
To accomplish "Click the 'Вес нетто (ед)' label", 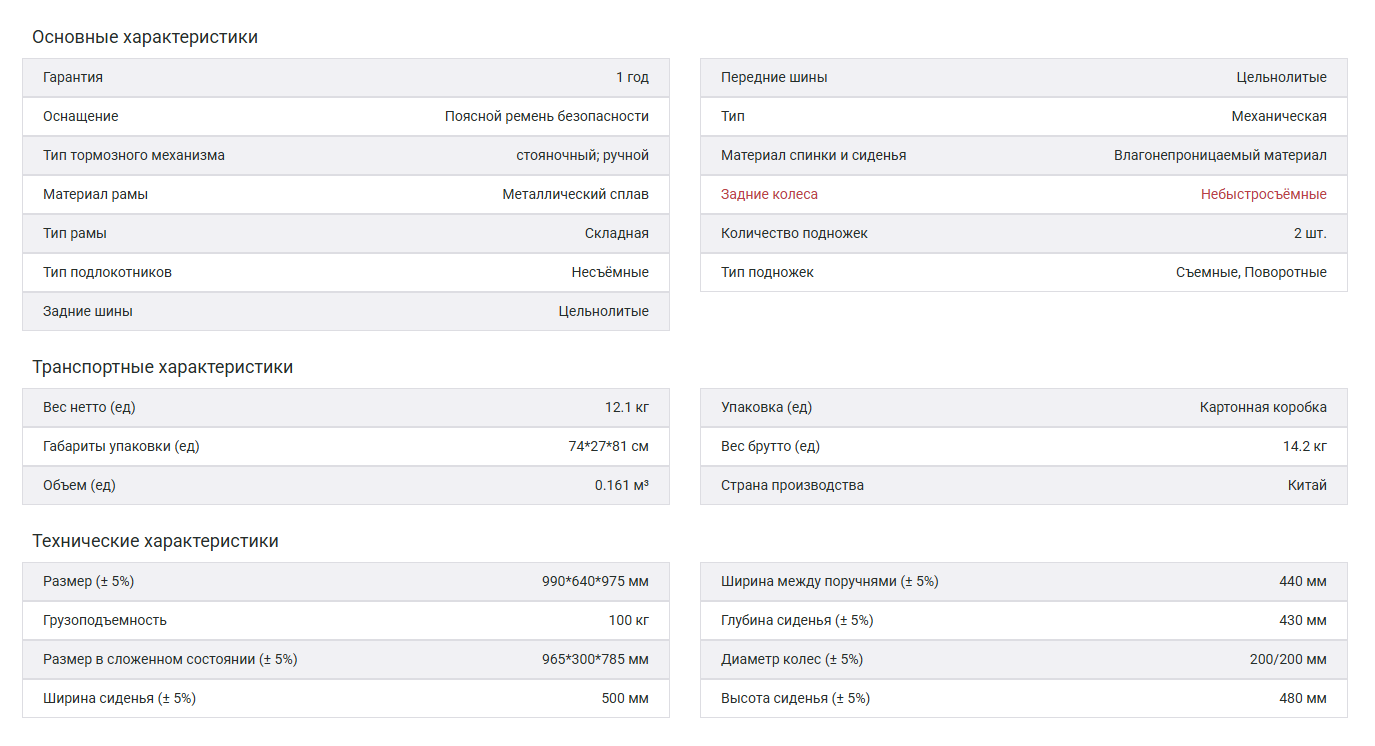I will [89, 407].
